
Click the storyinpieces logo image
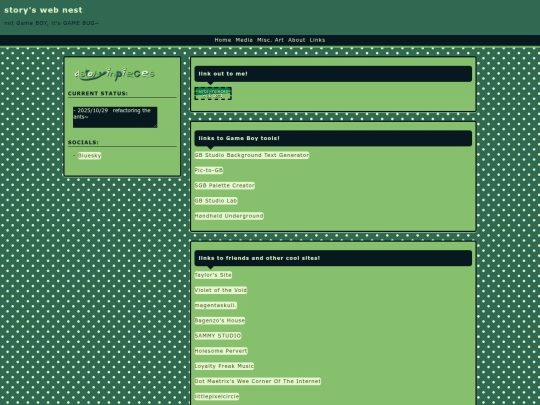pos(115,74)
